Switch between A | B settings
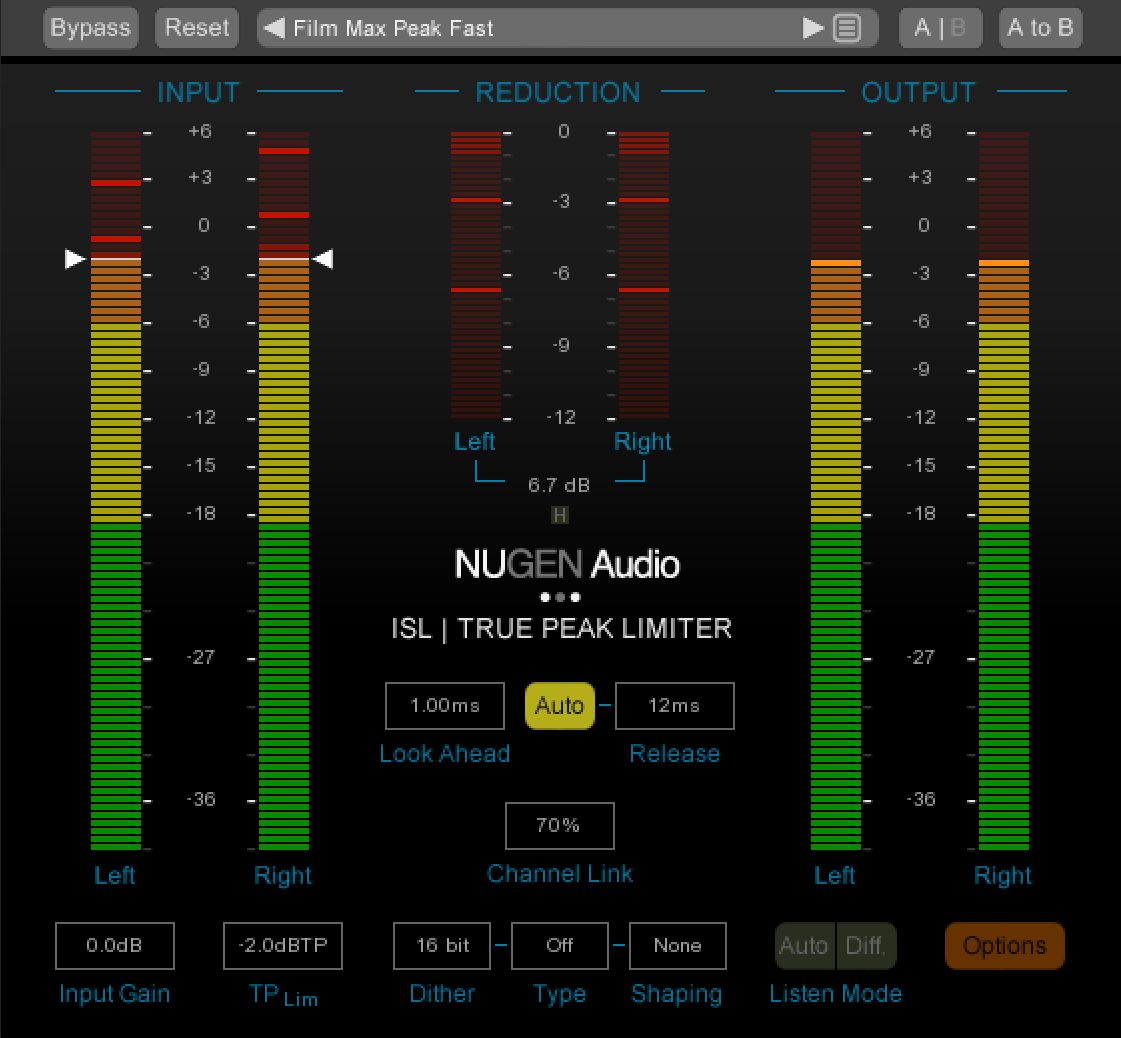This screenshot has height=1038, width=1121. (940, 28)
